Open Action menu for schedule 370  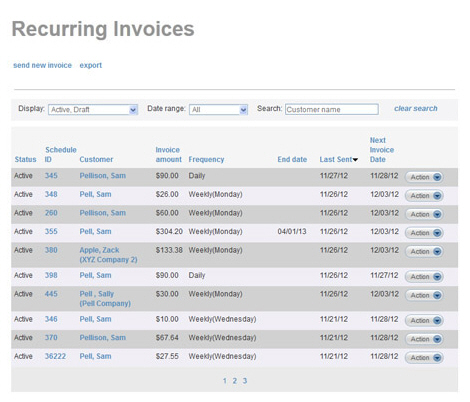[424, 339]
